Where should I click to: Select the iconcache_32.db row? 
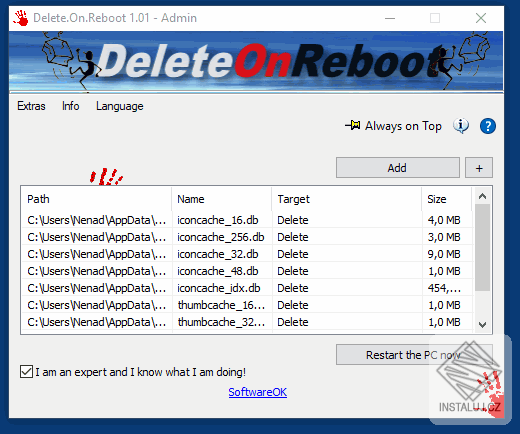pyautogui.click(x=247, y=254)
